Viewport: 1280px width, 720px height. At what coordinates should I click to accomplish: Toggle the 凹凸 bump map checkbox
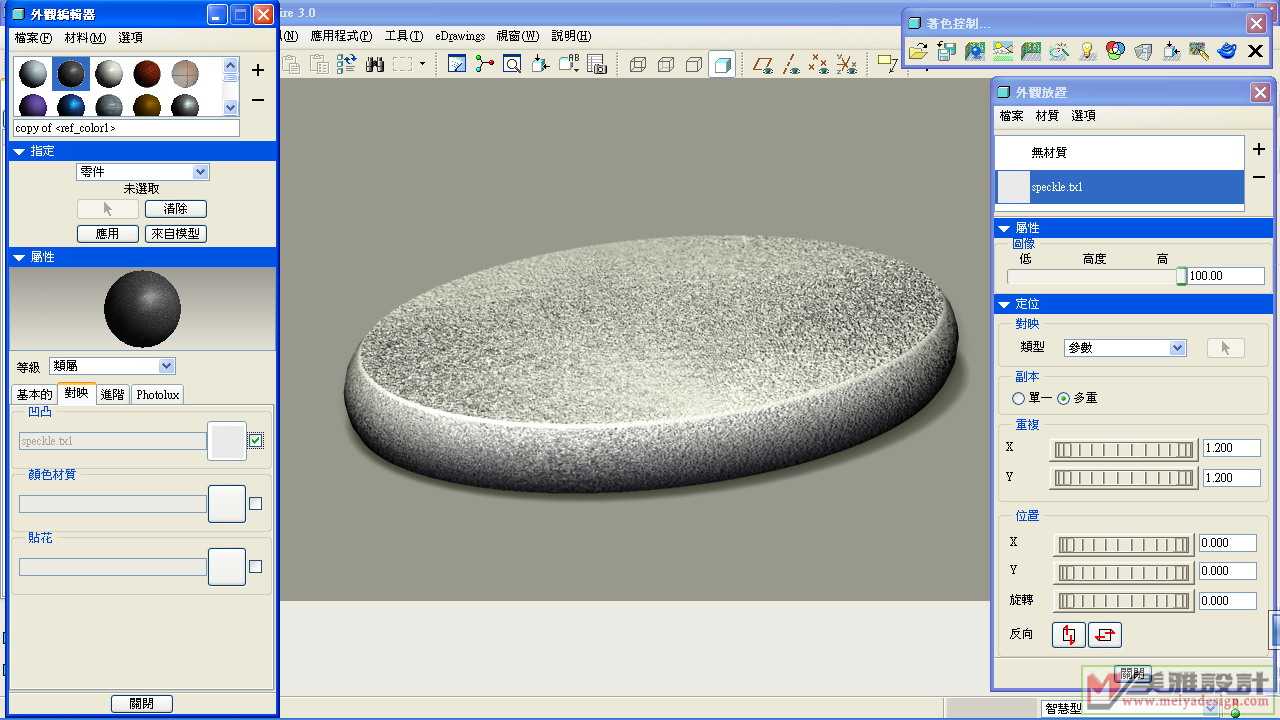pyautogui.click(x=256, y=441)
